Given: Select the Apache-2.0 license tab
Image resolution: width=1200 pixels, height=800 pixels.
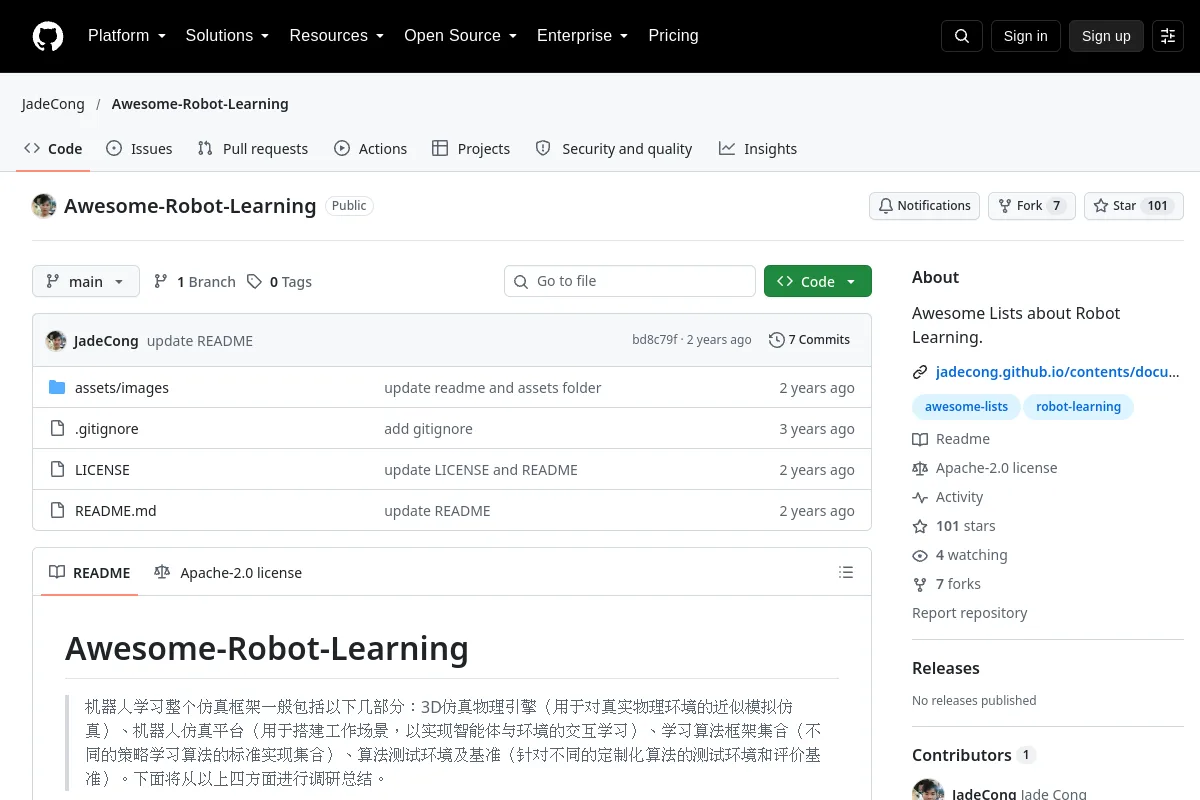Looking at the screenshot, I should click(228, 573).
